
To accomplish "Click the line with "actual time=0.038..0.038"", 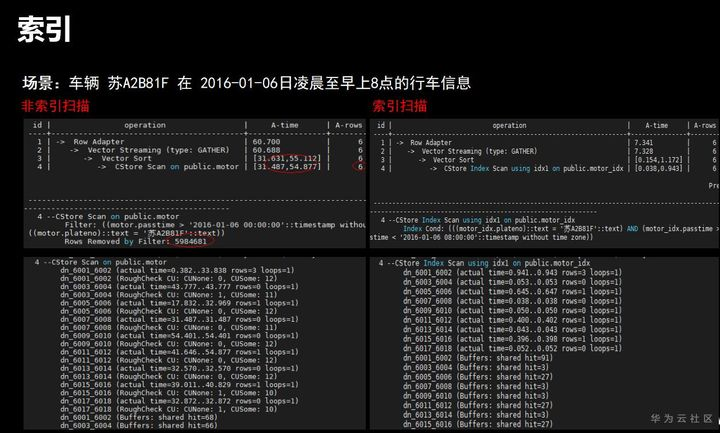I will [x=512, y=301].
